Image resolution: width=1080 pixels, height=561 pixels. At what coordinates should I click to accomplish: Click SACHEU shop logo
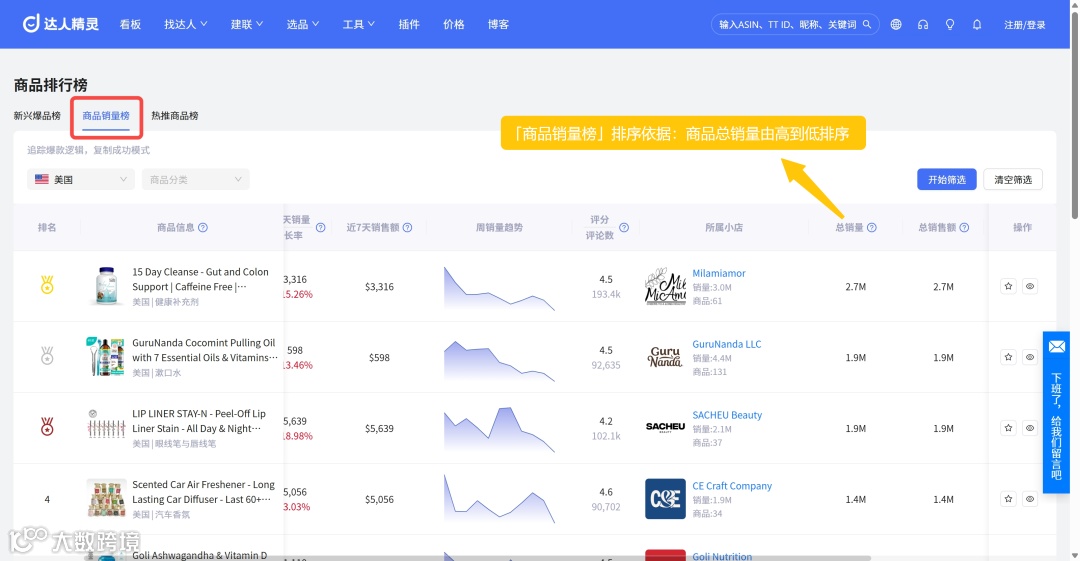click(665, 427)
